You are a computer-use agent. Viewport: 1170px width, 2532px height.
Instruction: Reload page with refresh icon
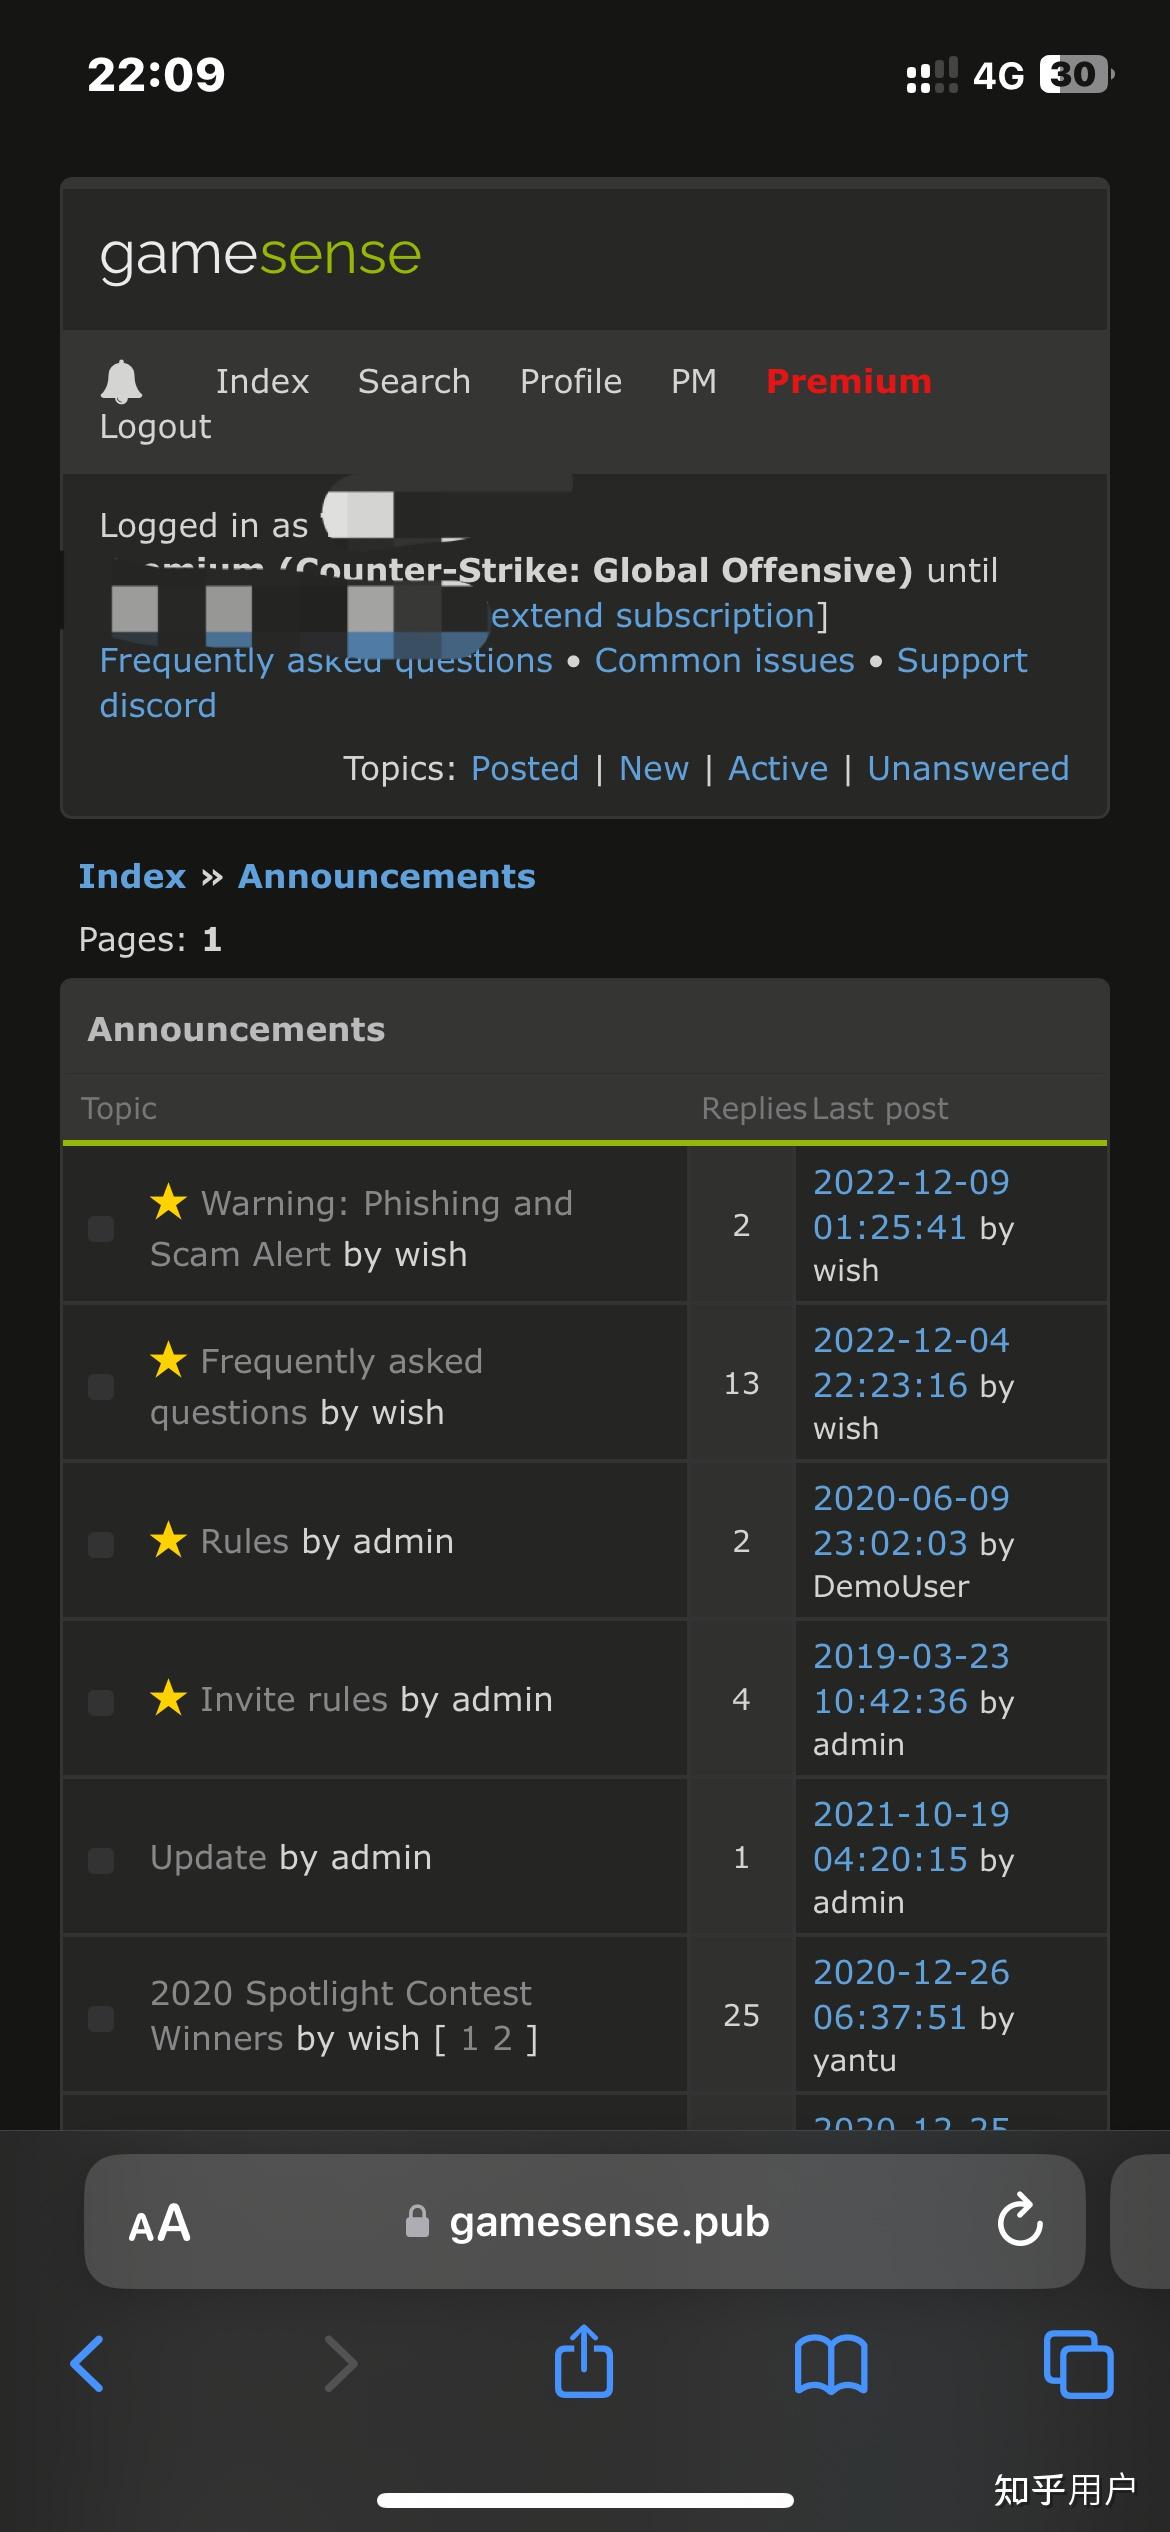(x=1019, y=2221)
